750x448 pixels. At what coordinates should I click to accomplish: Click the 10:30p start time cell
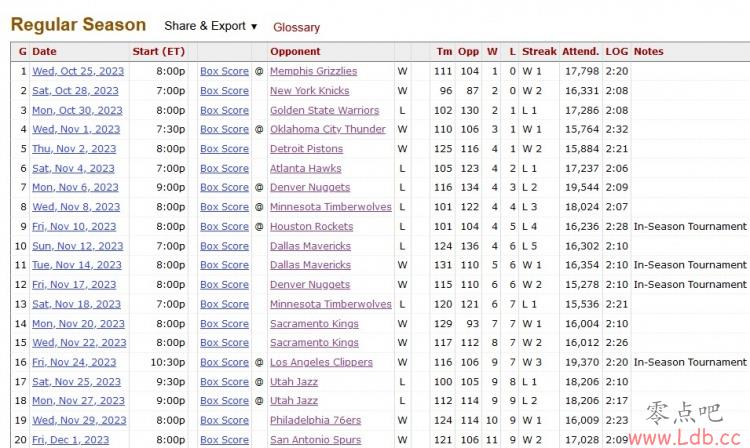point(168,362)
